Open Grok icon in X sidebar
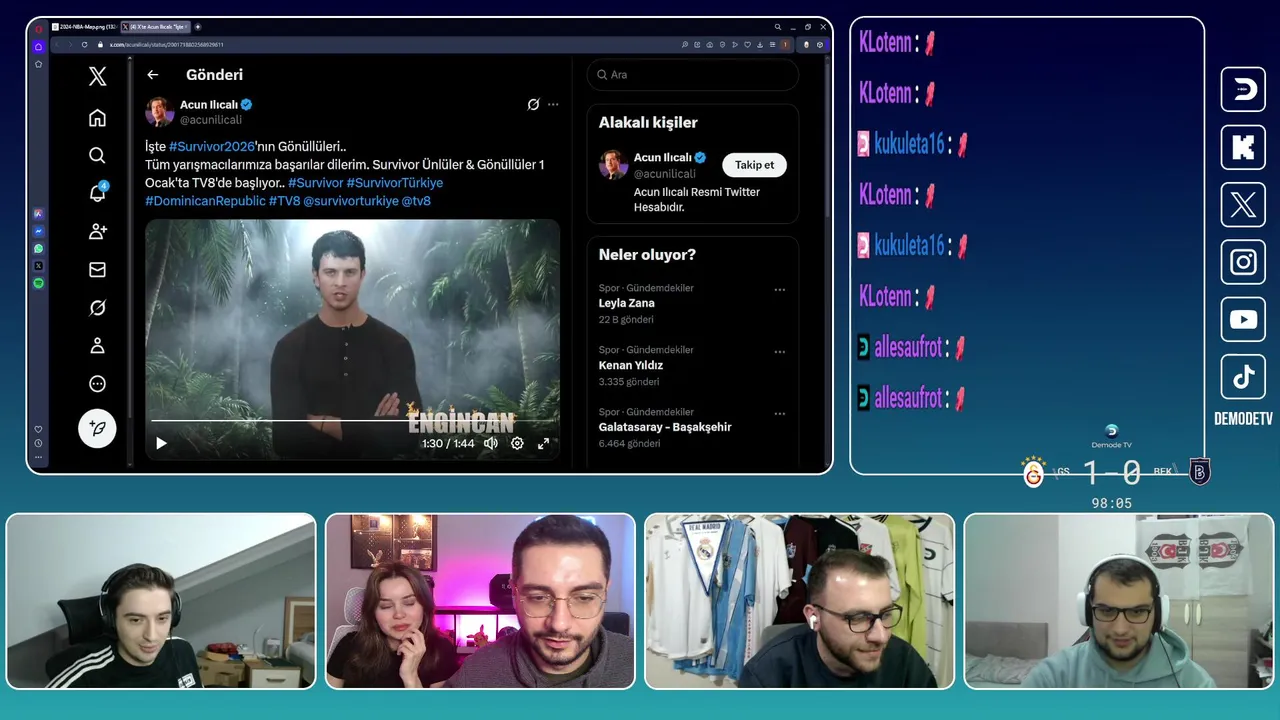Screen dimensions: 1280x720 [x=97, y=308]
